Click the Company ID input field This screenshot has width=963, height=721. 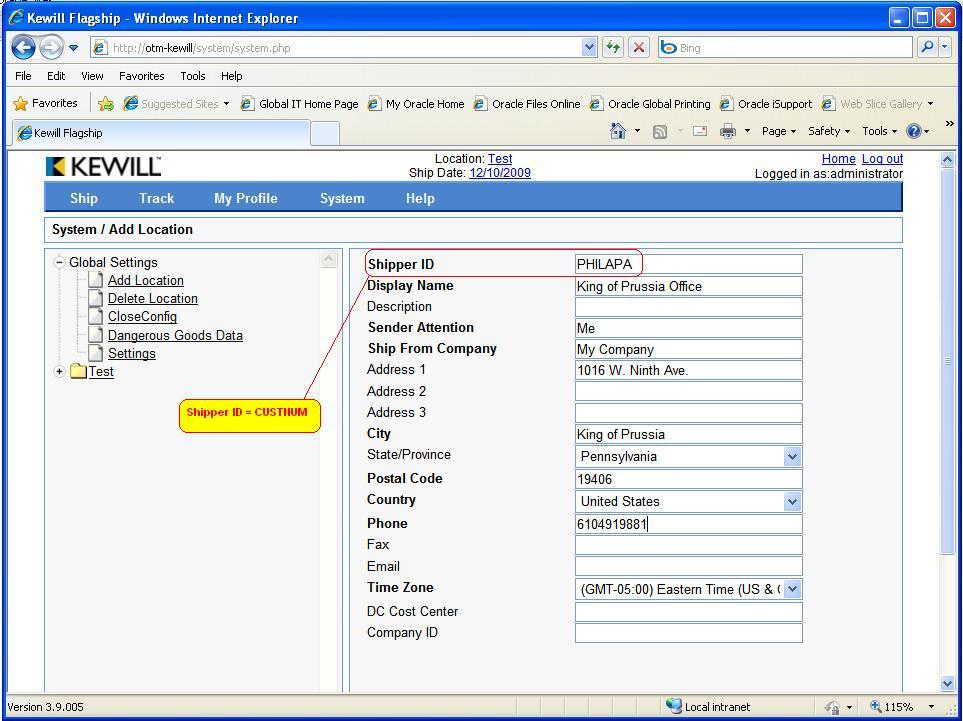pyautogui.click(x=688, y=633)
